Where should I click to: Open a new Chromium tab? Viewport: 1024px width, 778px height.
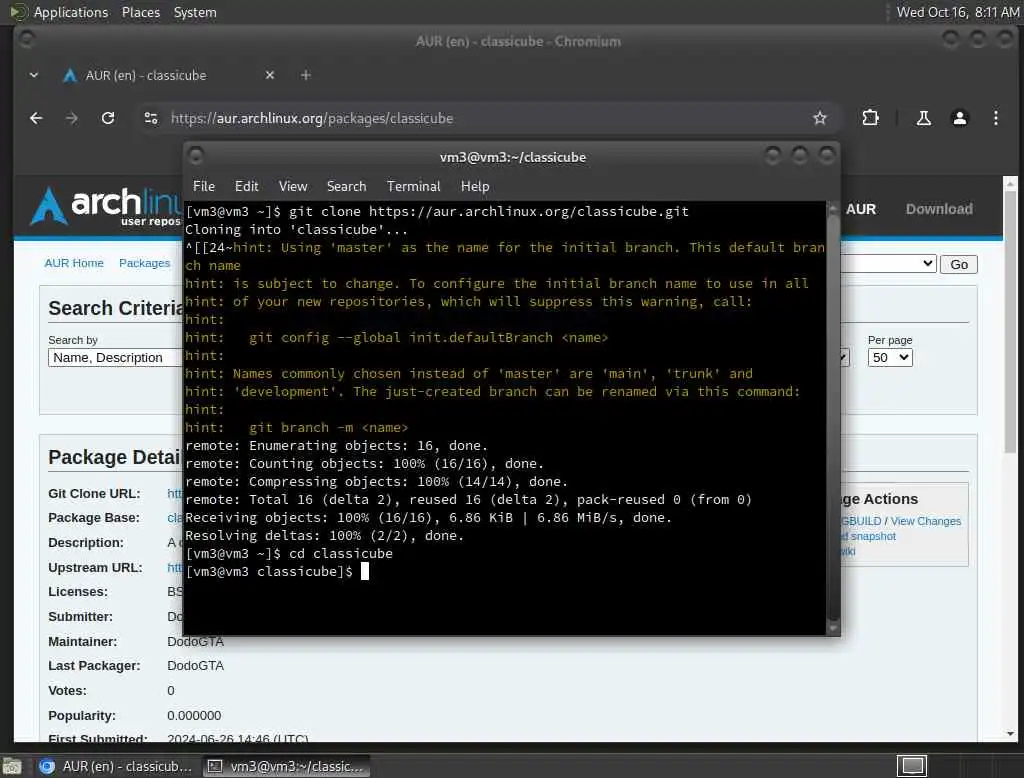tap(306, 75)
